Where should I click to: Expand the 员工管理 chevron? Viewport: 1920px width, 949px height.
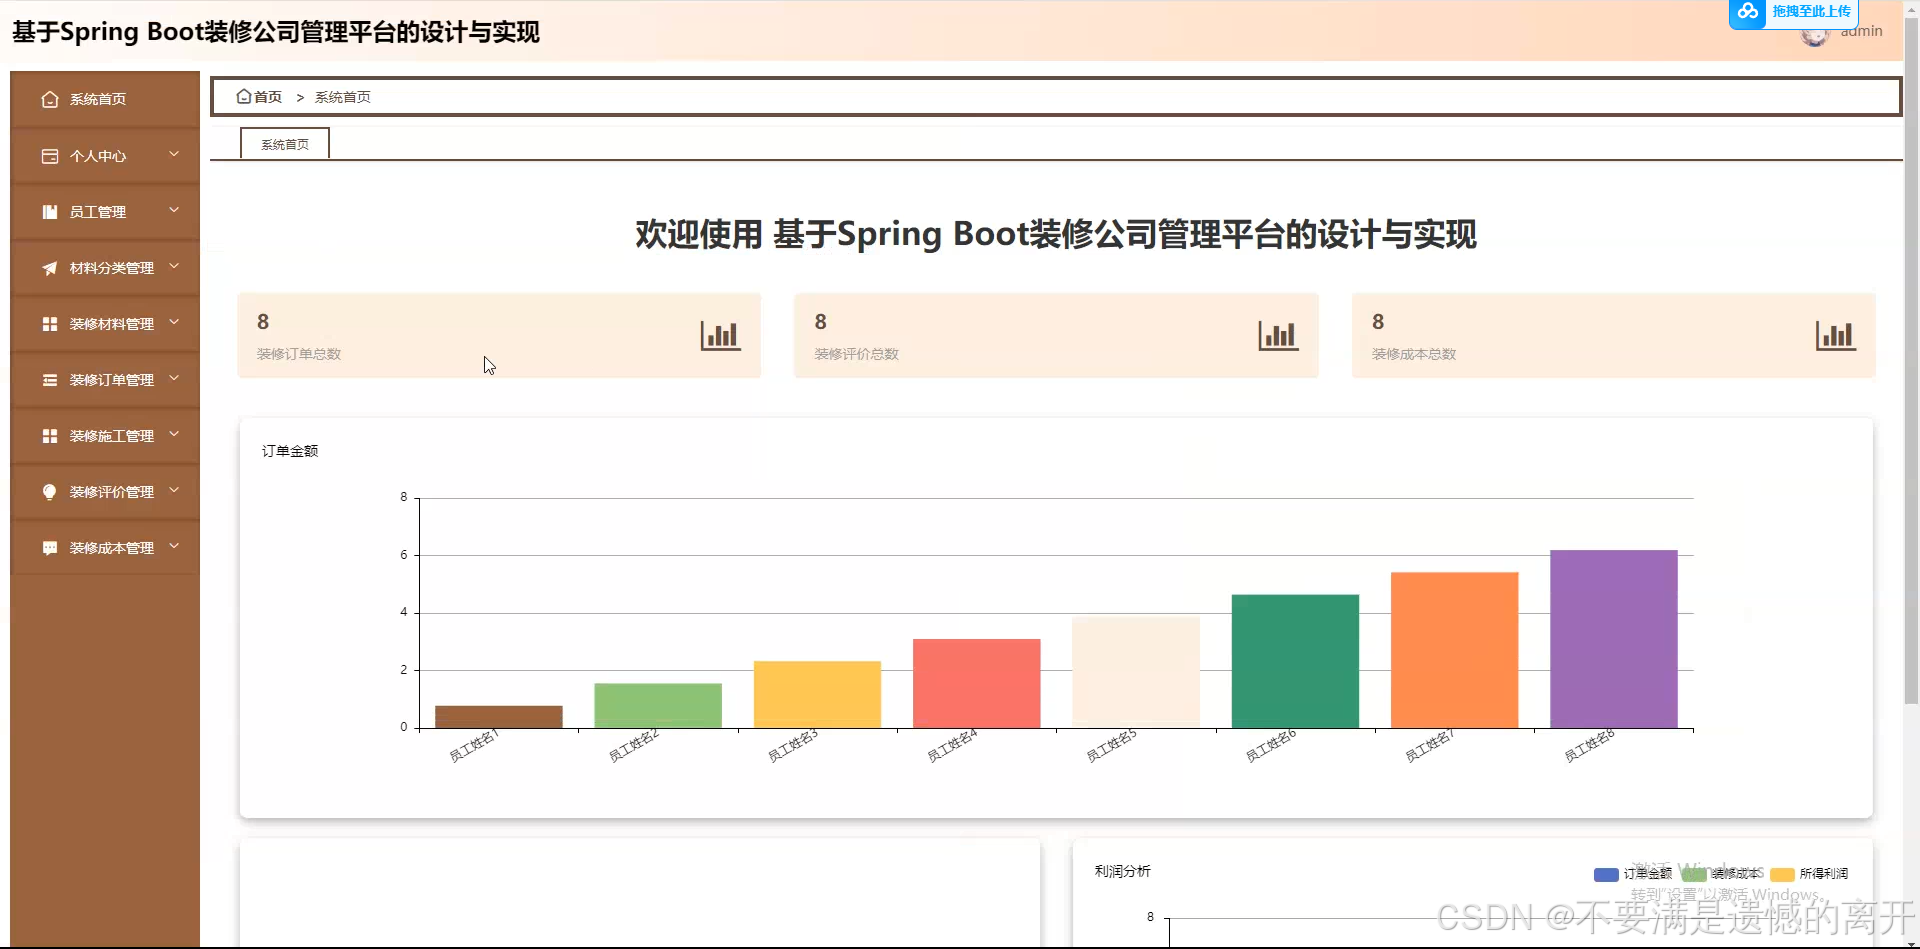coord(174,210)
